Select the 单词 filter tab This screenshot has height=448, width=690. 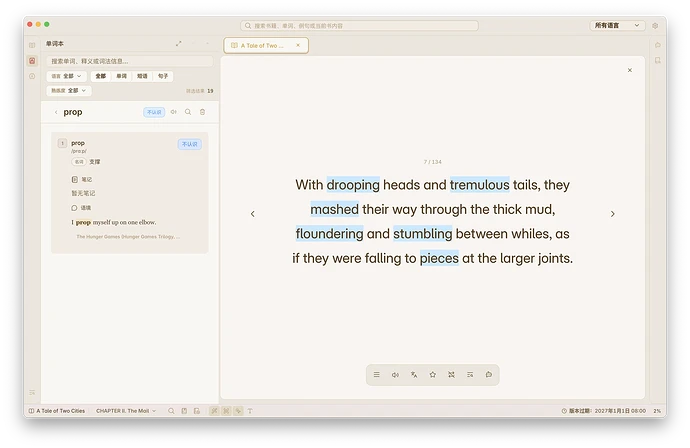[x=121, y=76]
